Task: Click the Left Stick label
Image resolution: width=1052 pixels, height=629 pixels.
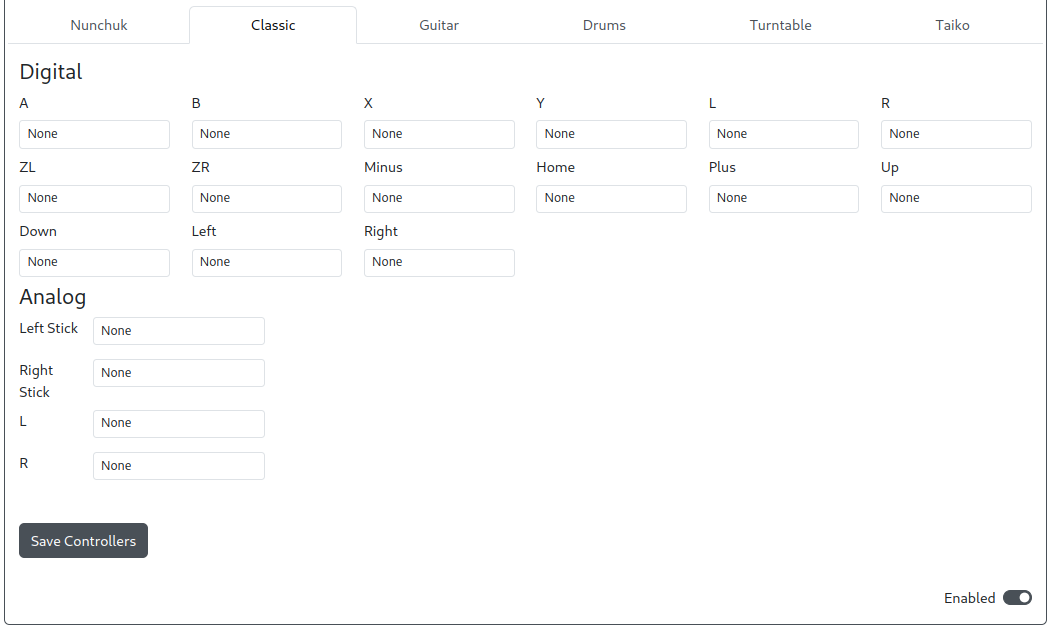Action: coord(48,329)
